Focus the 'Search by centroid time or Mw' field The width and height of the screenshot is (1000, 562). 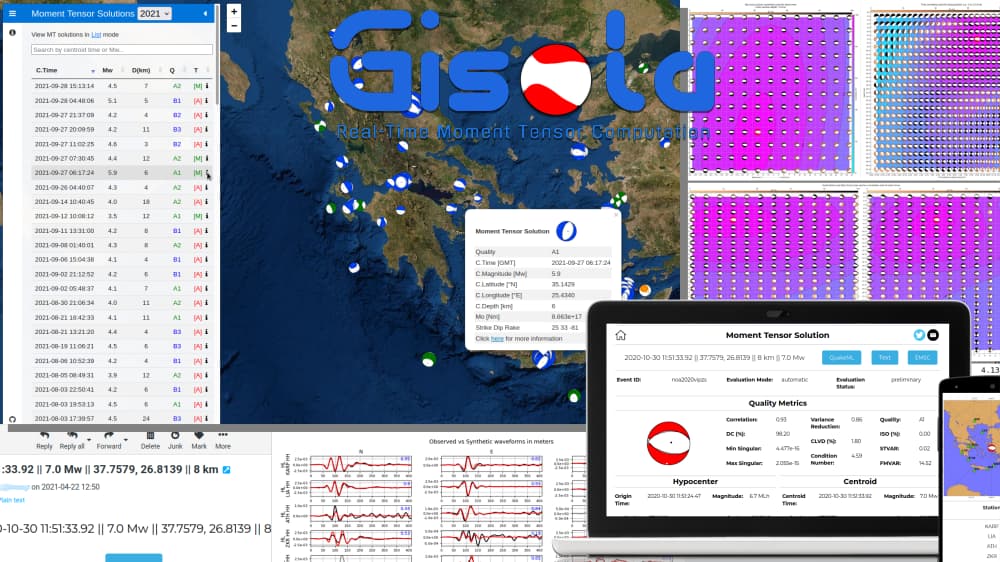click(122, 49)
